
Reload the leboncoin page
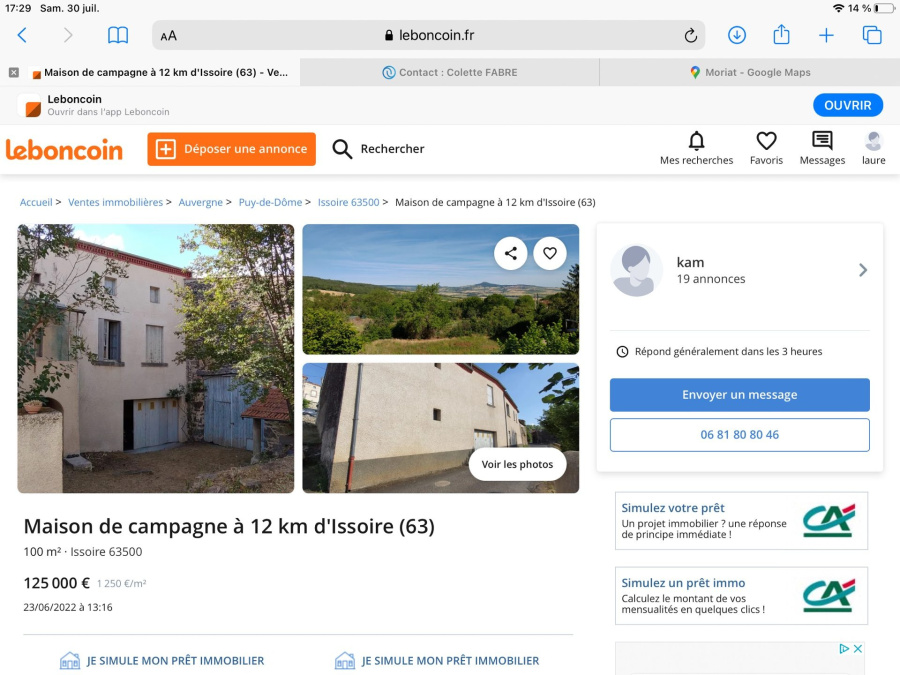[x=690, y=36]
